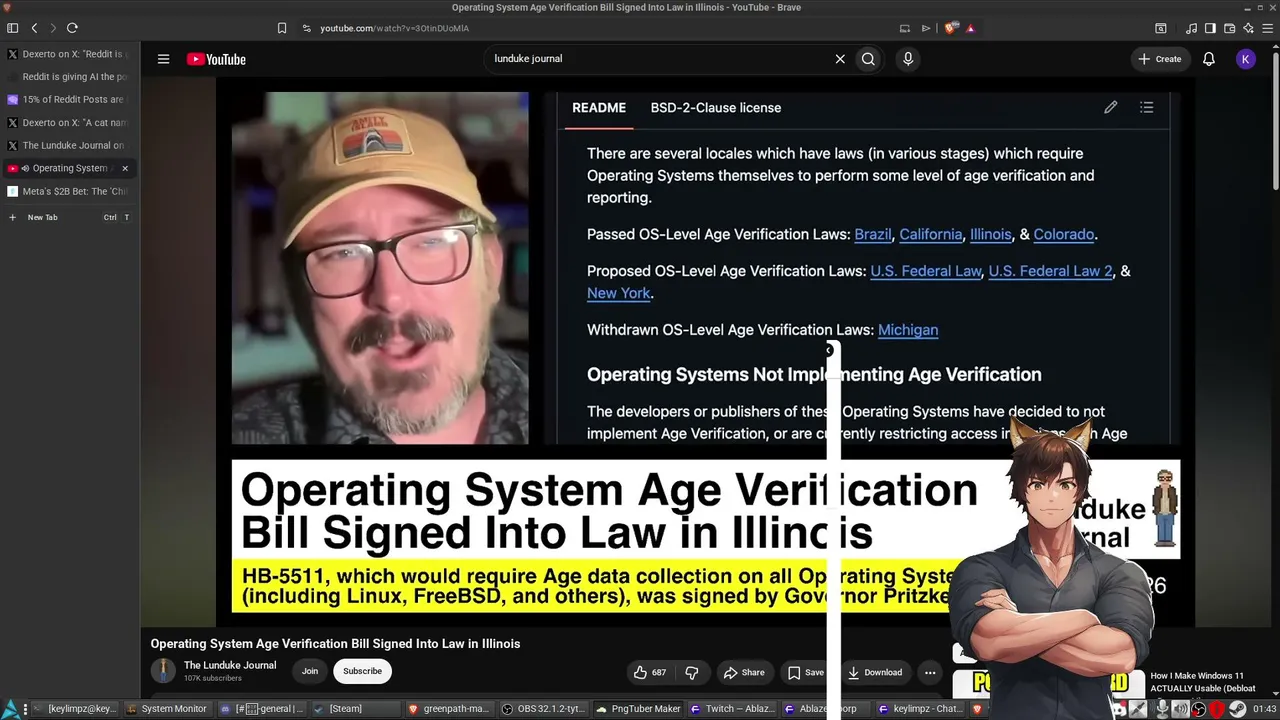The height and width of the screenshot is (720, 1280).
Task: Open OBS 32.1.2 from the taskbar
Action: coord(542,709)
